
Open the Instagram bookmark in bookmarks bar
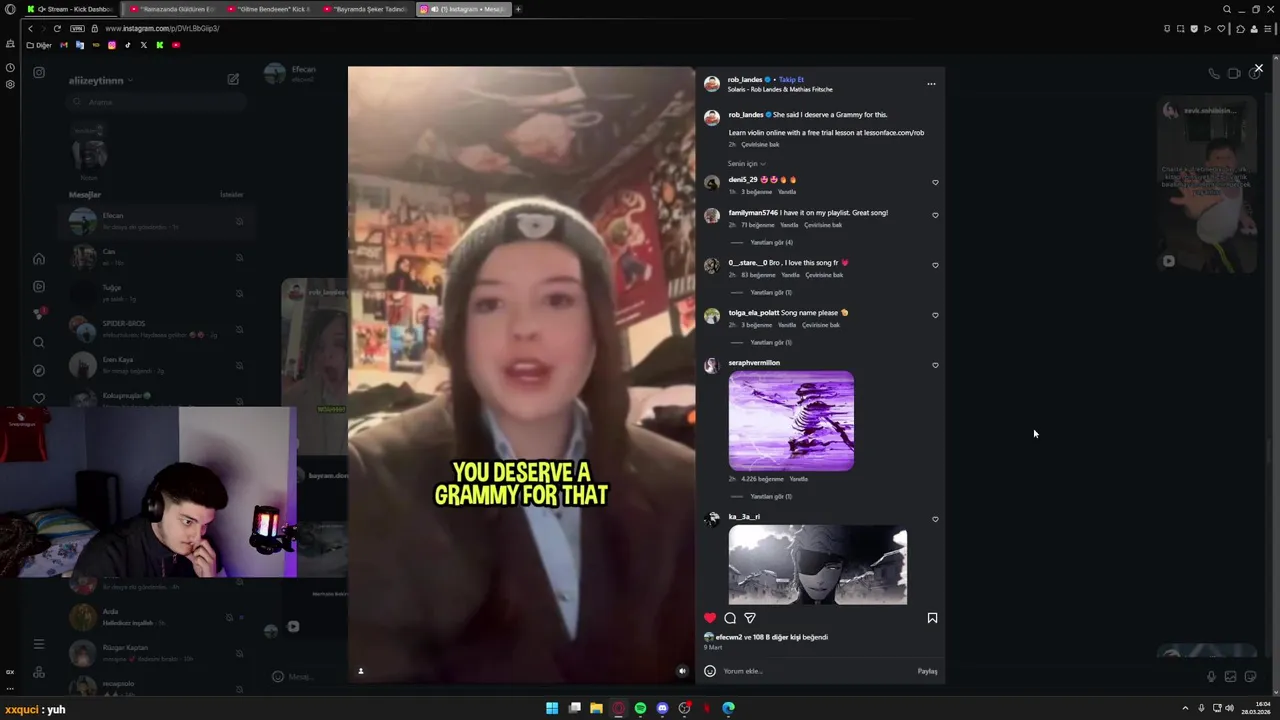point(111,45)
